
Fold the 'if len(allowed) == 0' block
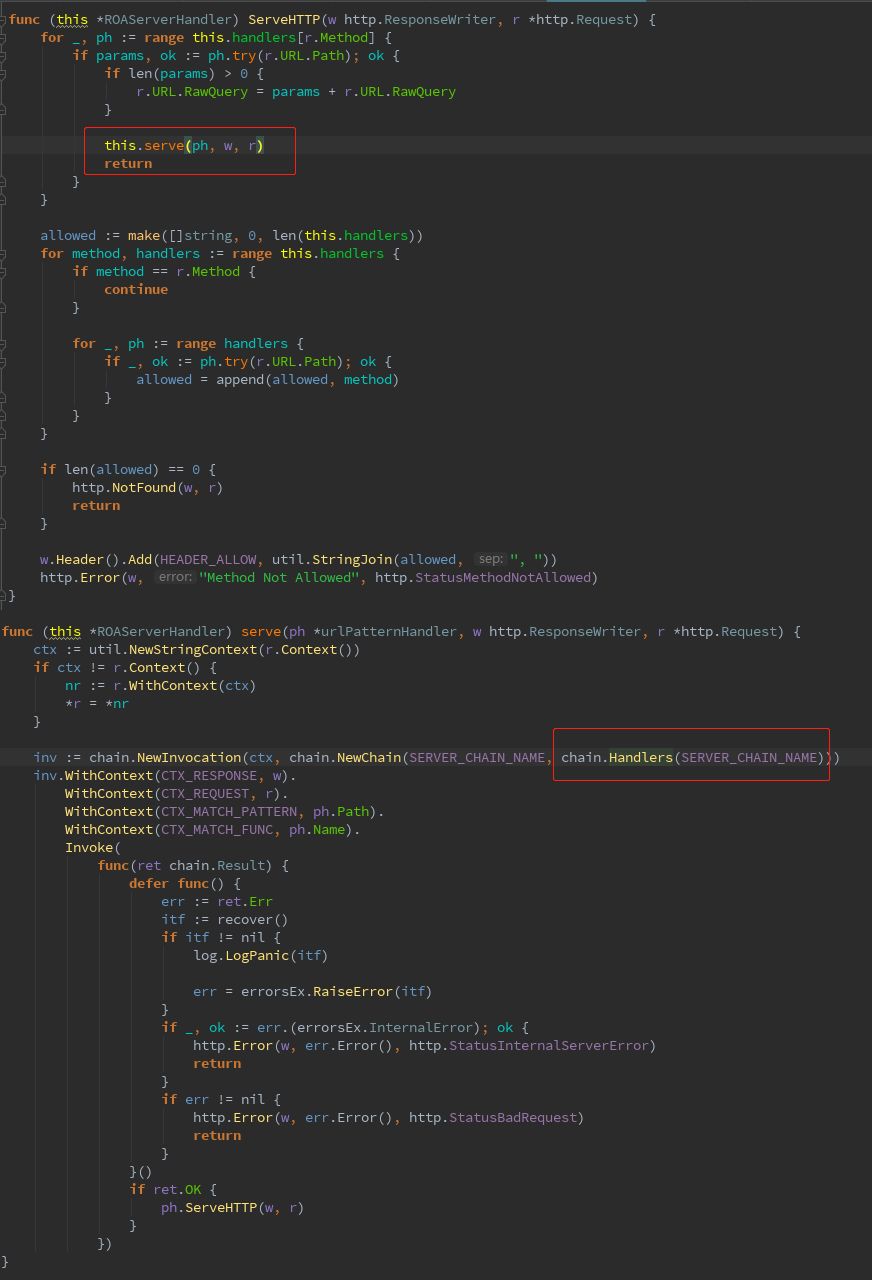point(4,469)
